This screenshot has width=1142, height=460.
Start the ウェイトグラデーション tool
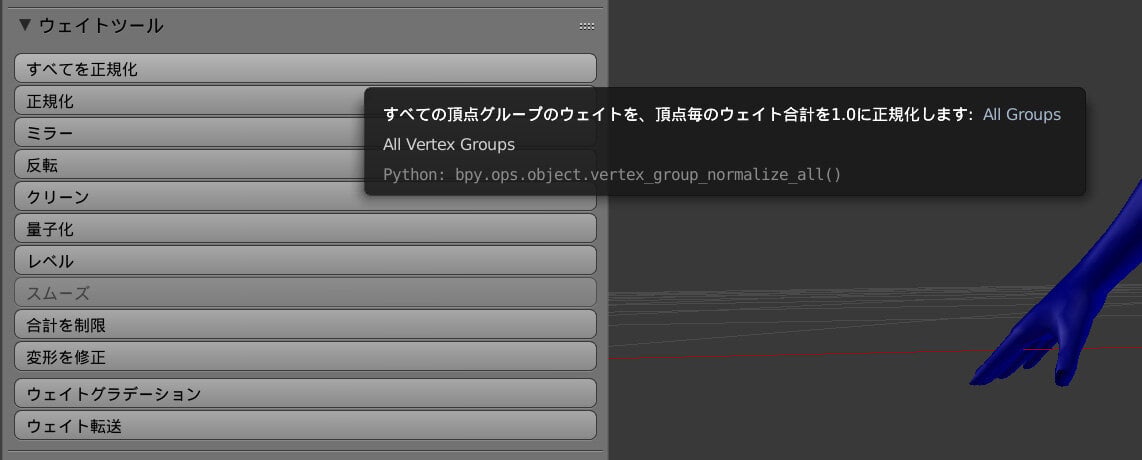pyautogui.click(x=305, y=393)
